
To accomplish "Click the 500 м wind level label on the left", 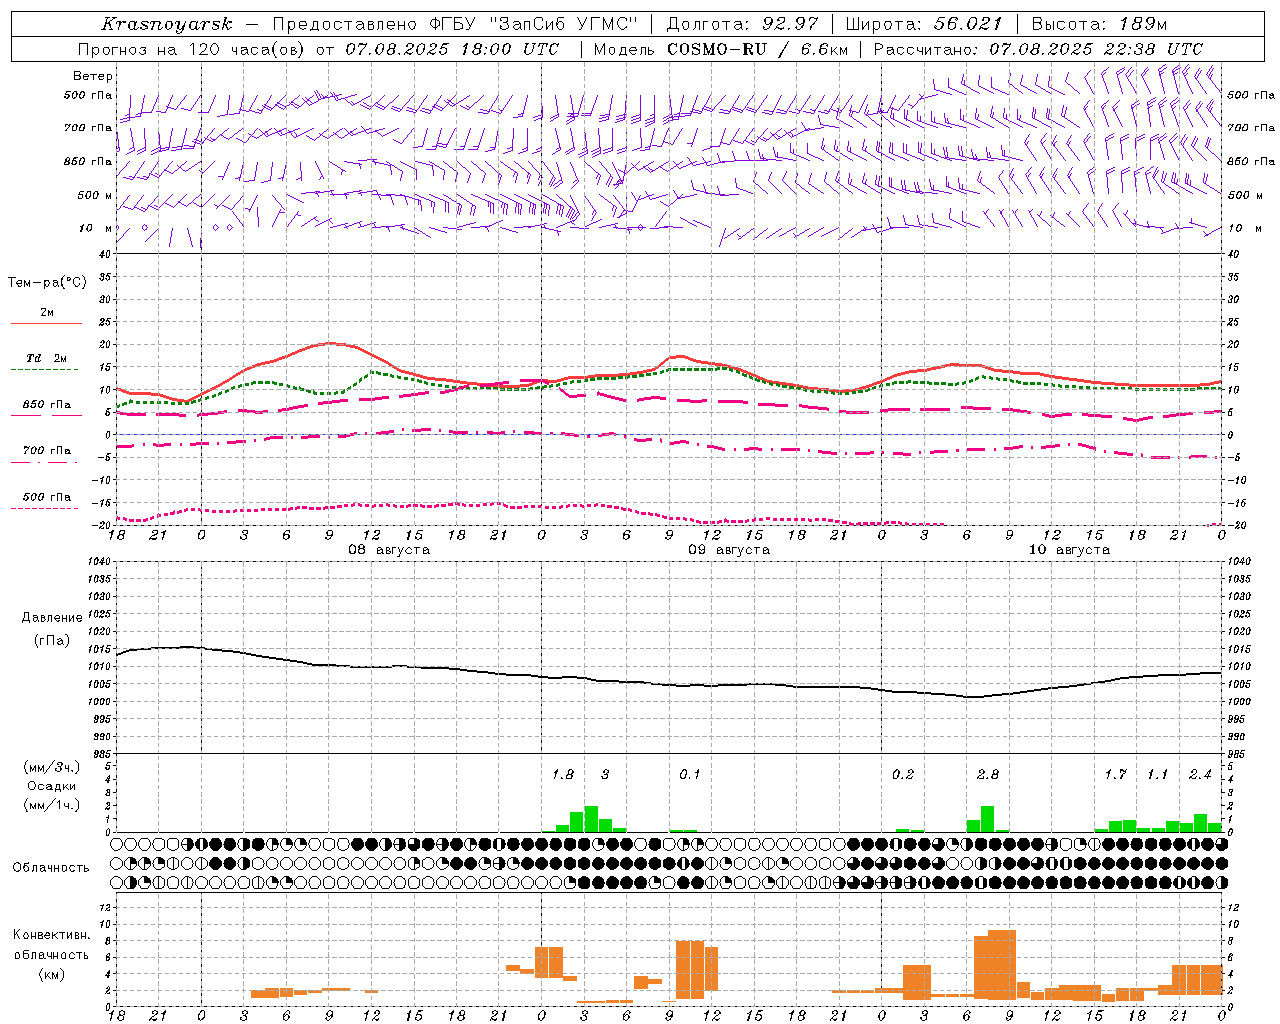I will [x=95, y=196].
